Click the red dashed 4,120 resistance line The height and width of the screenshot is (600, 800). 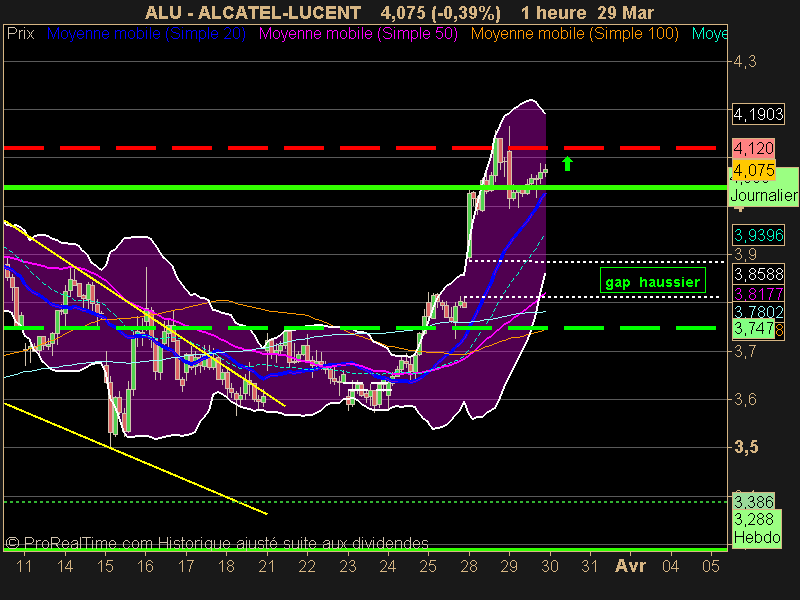click(360, 148)
